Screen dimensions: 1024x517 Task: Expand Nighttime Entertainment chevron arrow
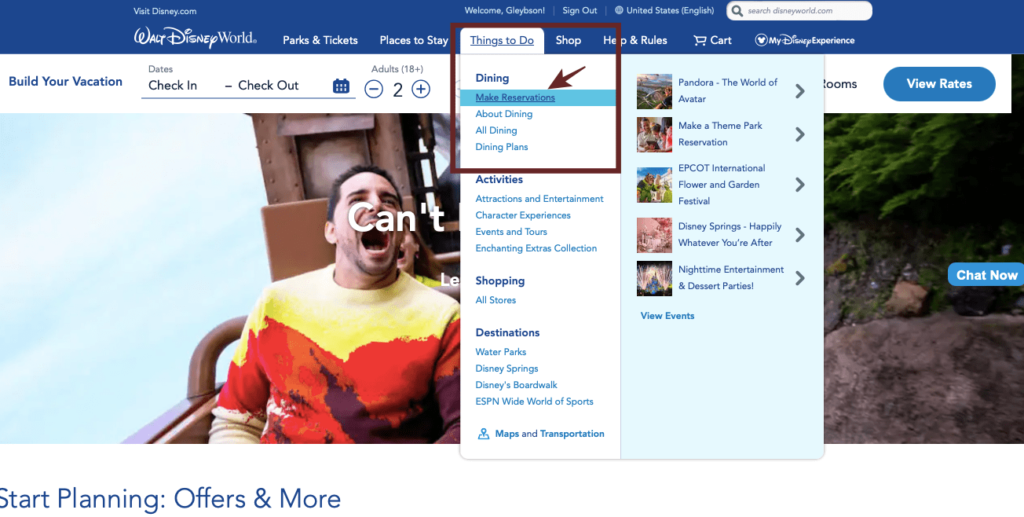pyautogui.click(x=800, y=278)
